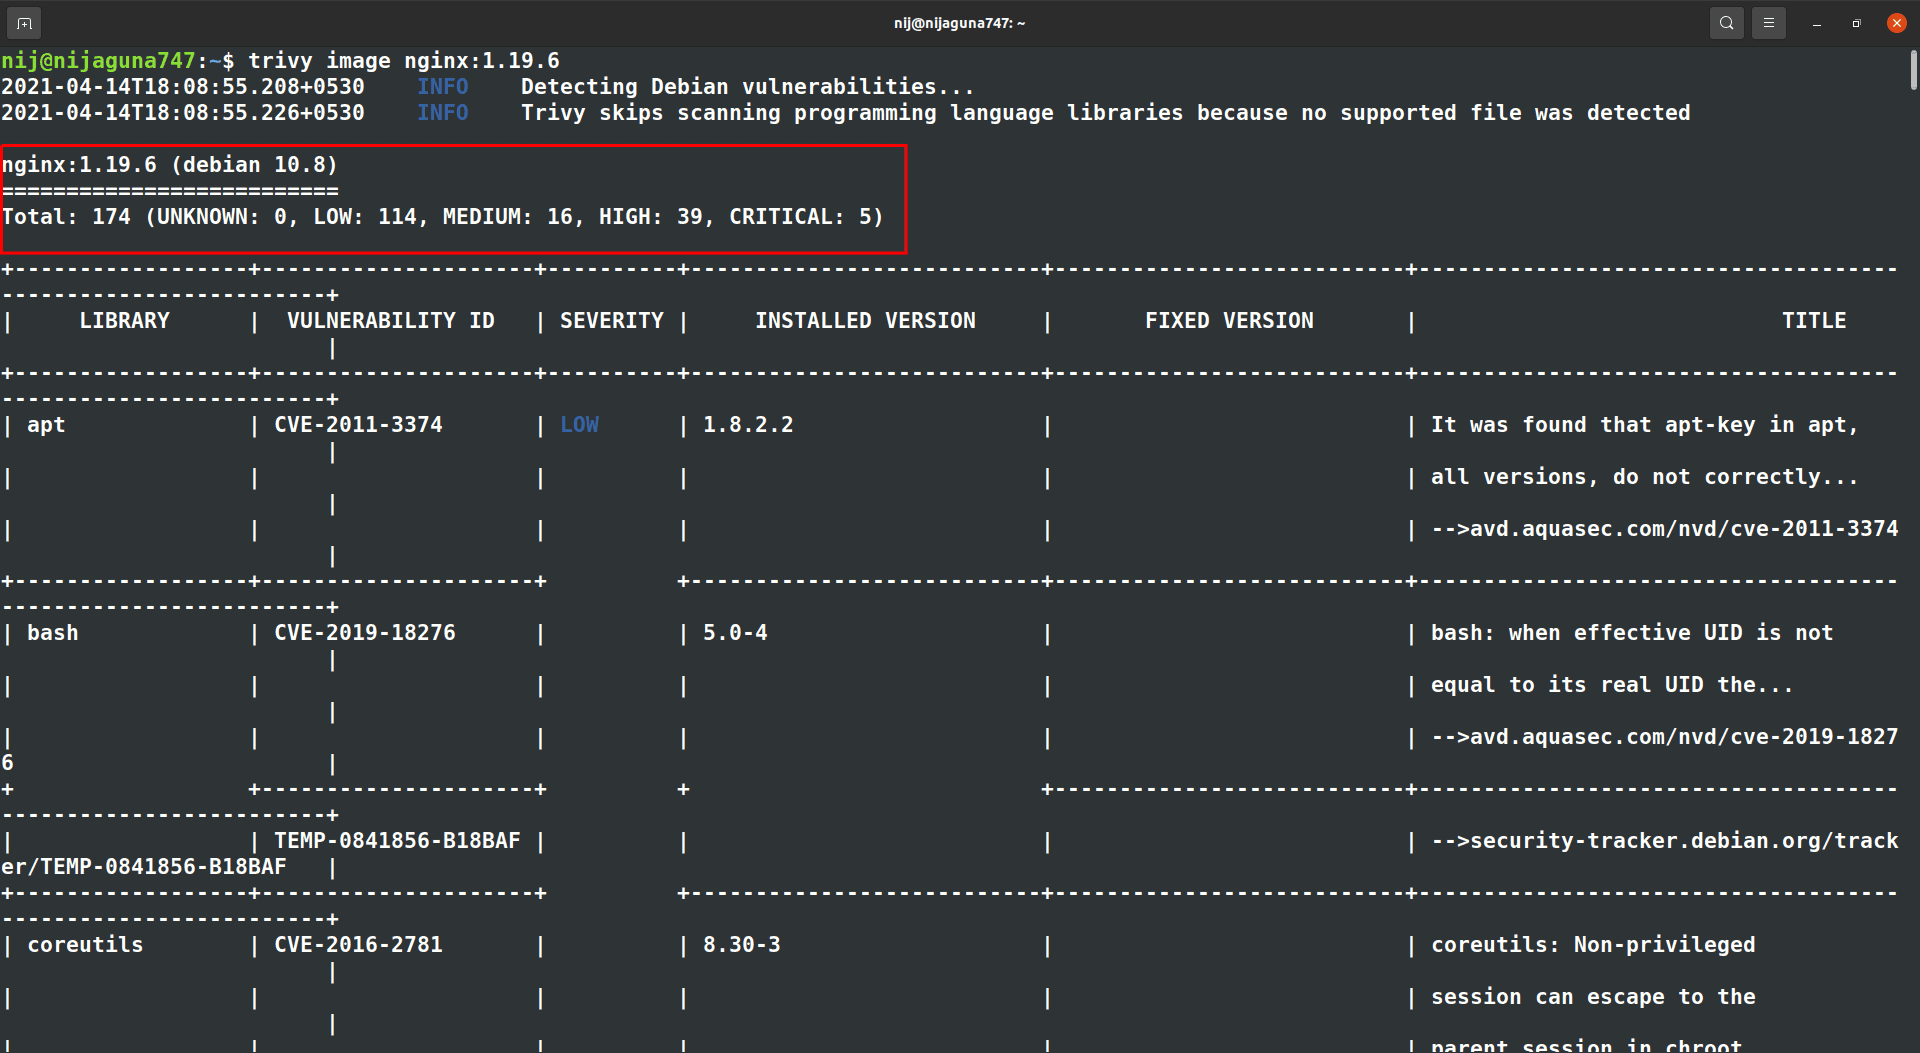Click the CRITICAL: 5 count in summary
The width and height of the screenshot is (1920, 1053).
800,216
